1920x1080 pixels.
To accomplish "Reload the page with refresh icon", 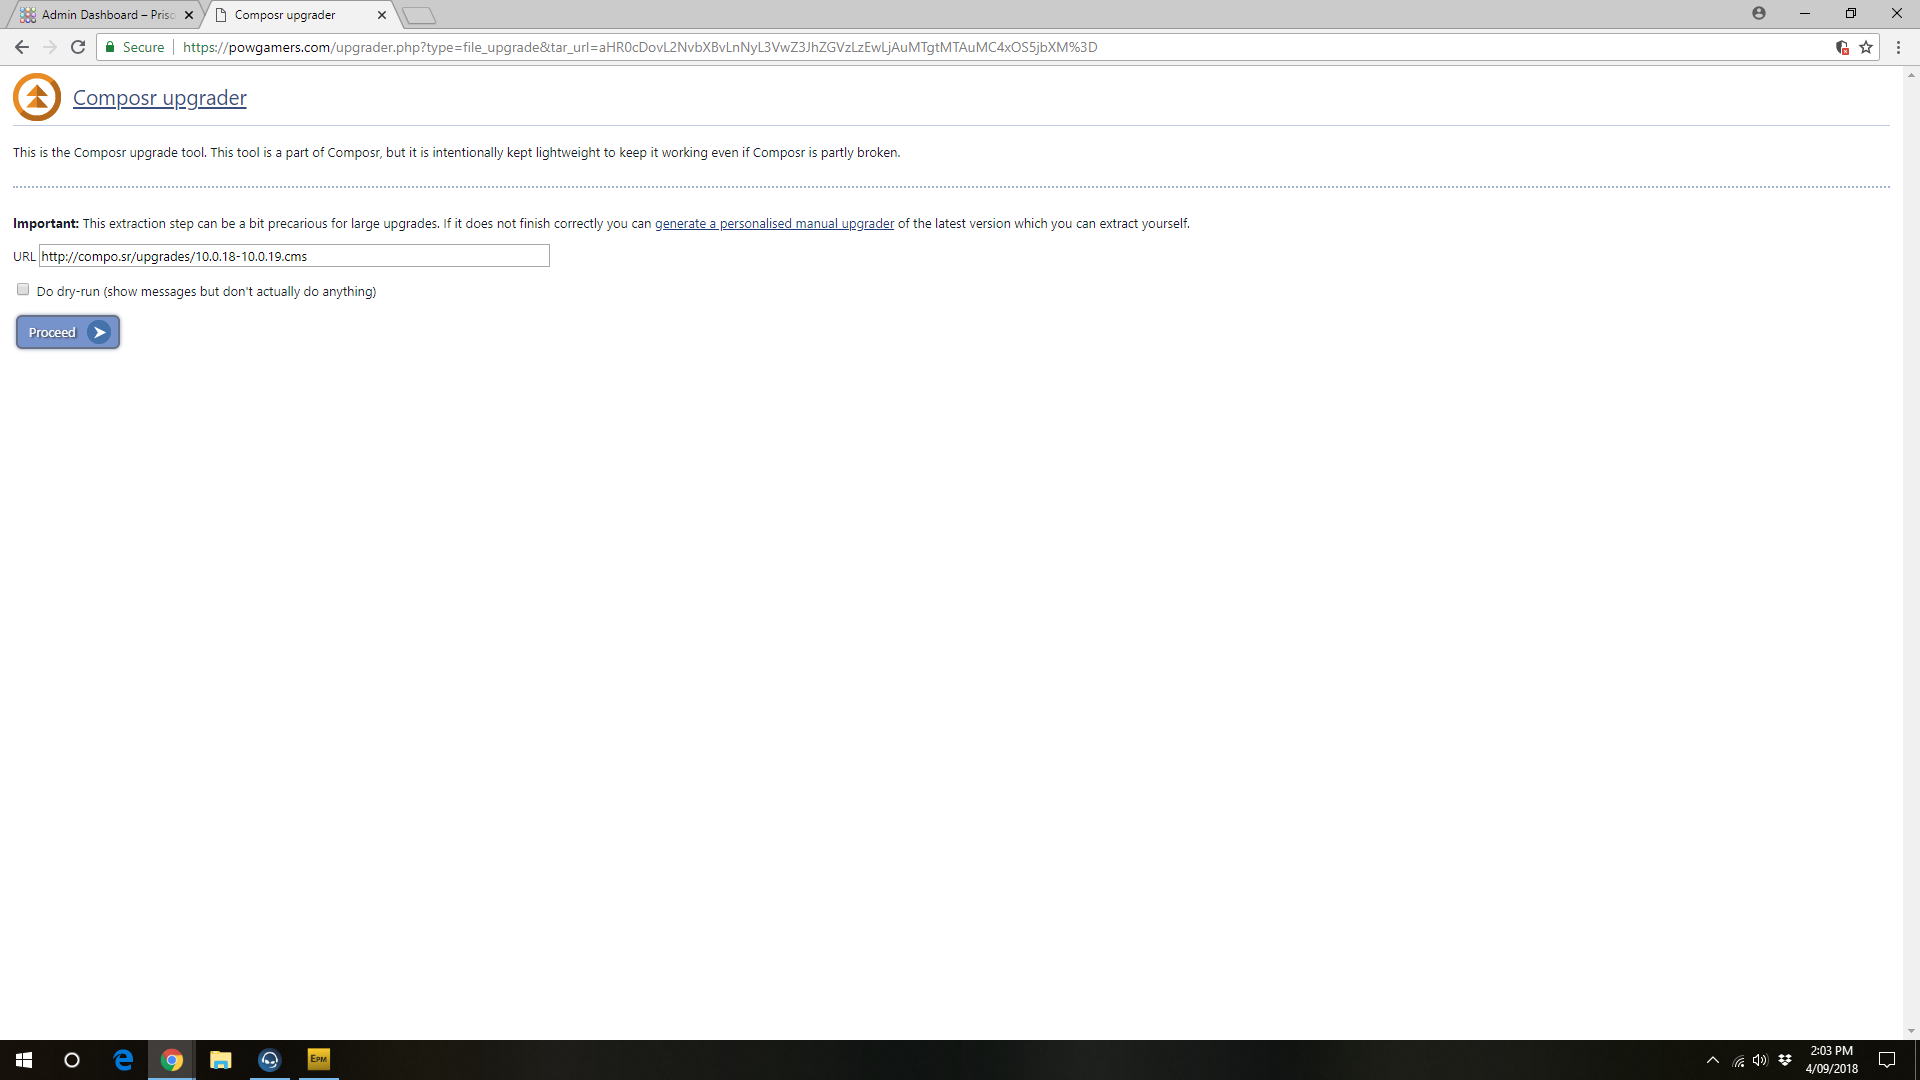I will click(x=78, y=47).
